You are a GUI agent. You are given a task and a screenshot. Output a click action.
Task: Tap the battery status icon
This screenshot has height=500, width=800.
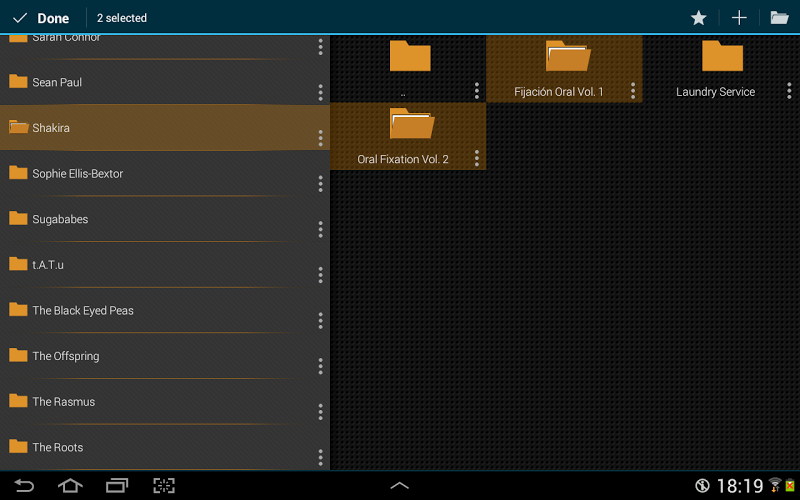pyautogui.click(x=790, y=485)
